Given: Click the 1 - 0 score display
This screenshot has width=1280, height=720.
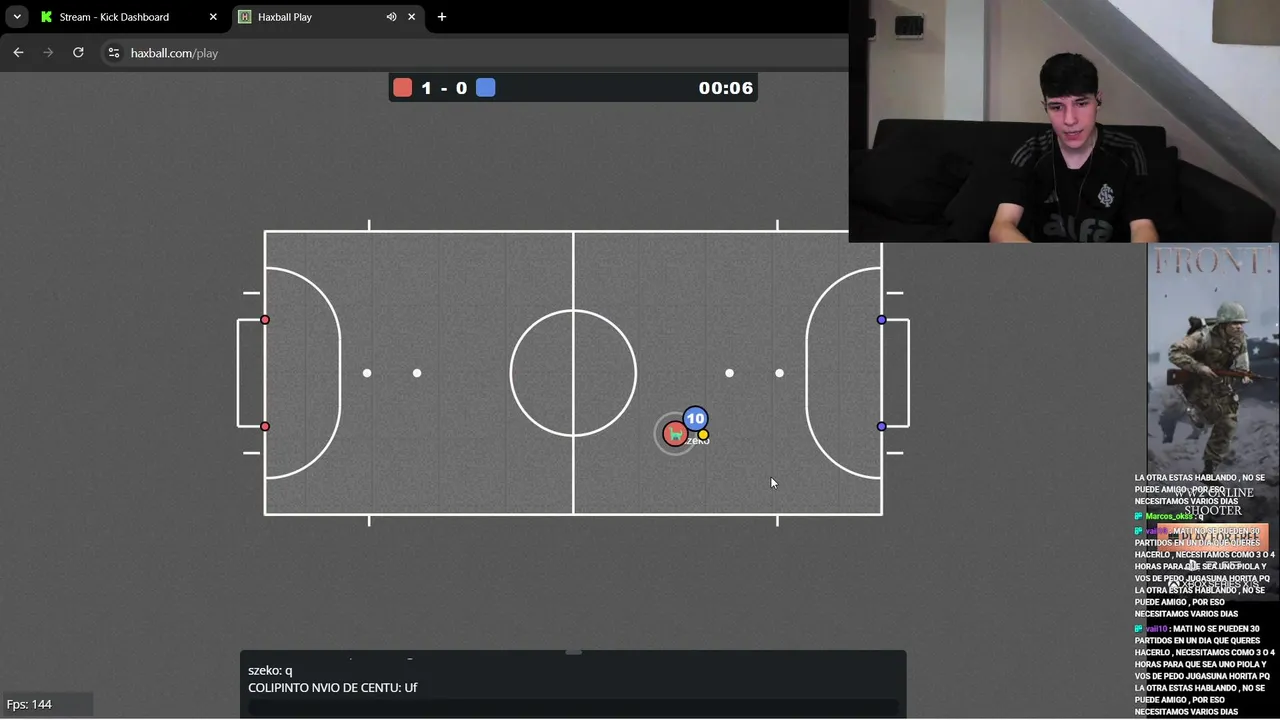Looking at the screenshot, I should coord(444,88).
